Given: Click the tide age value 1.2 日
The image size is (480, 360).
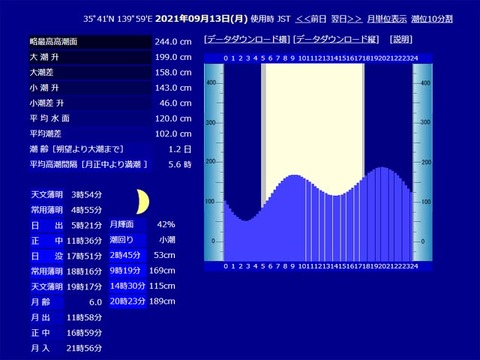Looking at the screenshot, I should tap(180, 149).
